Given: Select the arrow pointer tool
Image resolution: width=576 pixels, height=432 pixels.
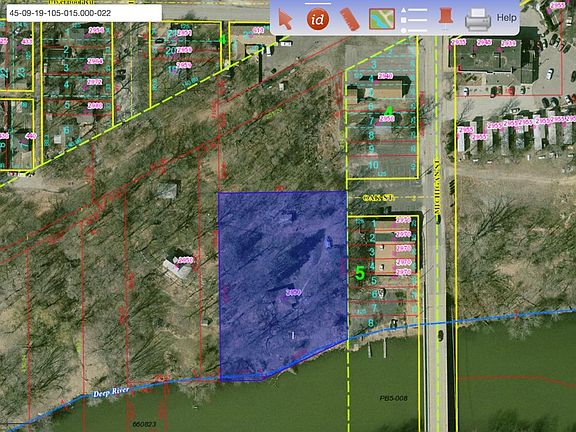Looking at the screenshot, I should point(285,19).
